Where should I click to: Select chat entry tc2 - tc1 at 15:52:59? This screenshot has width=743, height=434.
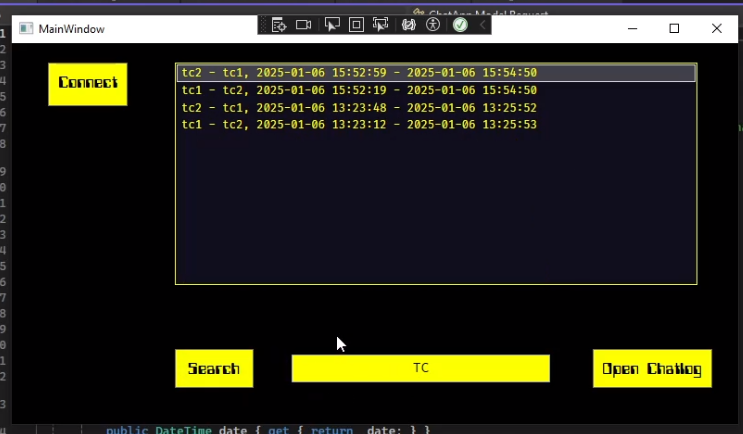(x=435, y=73)
